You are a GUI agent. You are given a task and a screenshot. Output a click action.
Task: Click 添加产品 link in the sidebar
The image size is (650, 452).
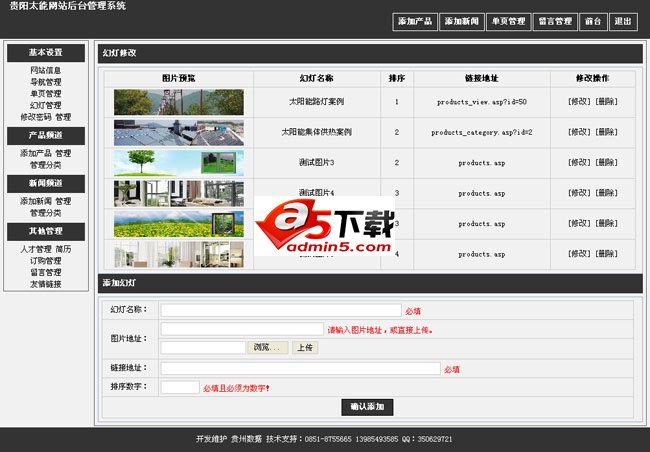click(x=36, y=153)
